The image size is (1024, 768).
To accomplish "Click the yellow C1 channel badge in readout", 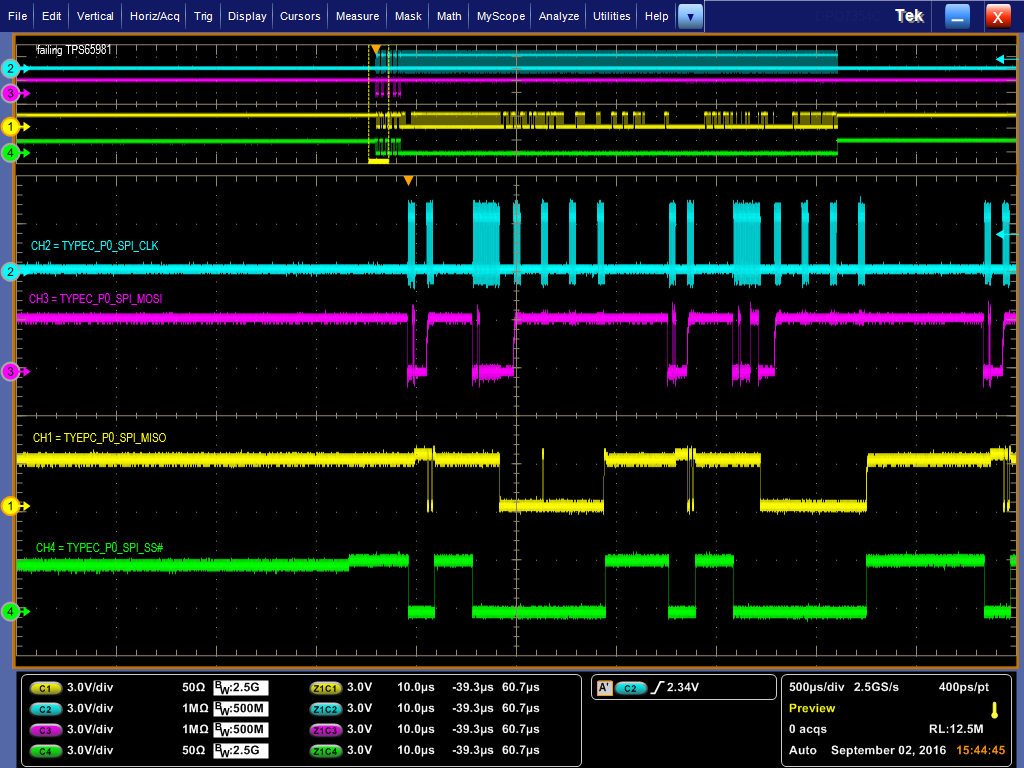I will pos(45,688).
